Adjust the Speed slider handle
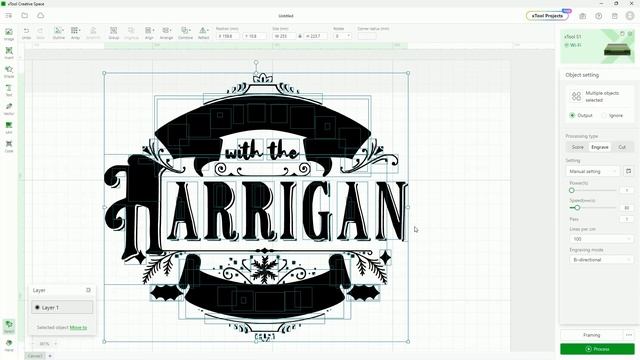 [577, 208]
